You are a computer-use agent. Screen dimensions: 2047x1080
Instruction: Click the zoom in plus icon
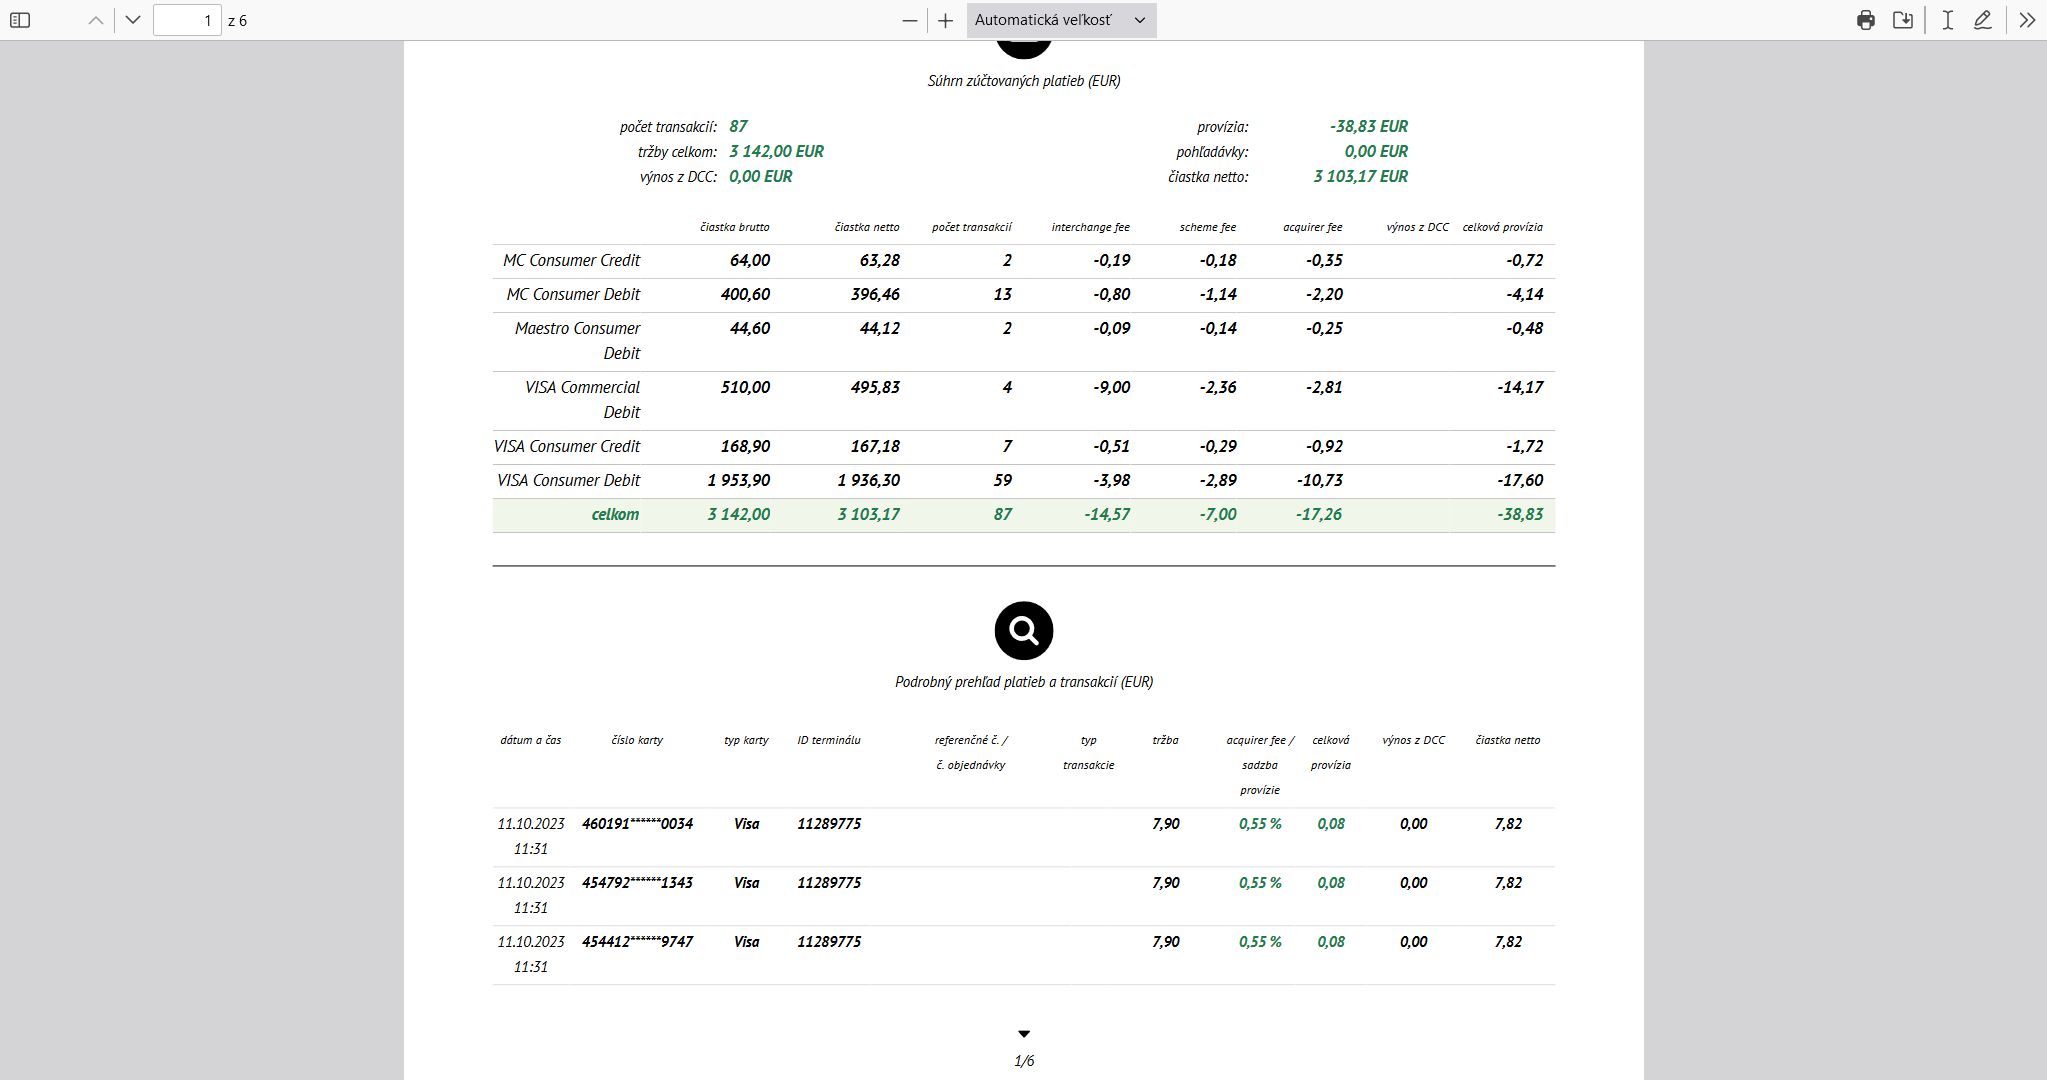click(x=945, y=20)
